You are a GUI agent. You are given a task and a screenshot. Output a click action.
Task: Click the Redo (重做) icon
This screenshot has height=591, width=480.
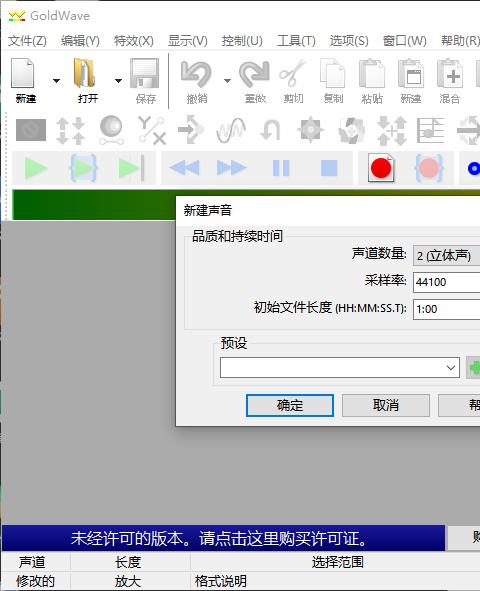255,73
